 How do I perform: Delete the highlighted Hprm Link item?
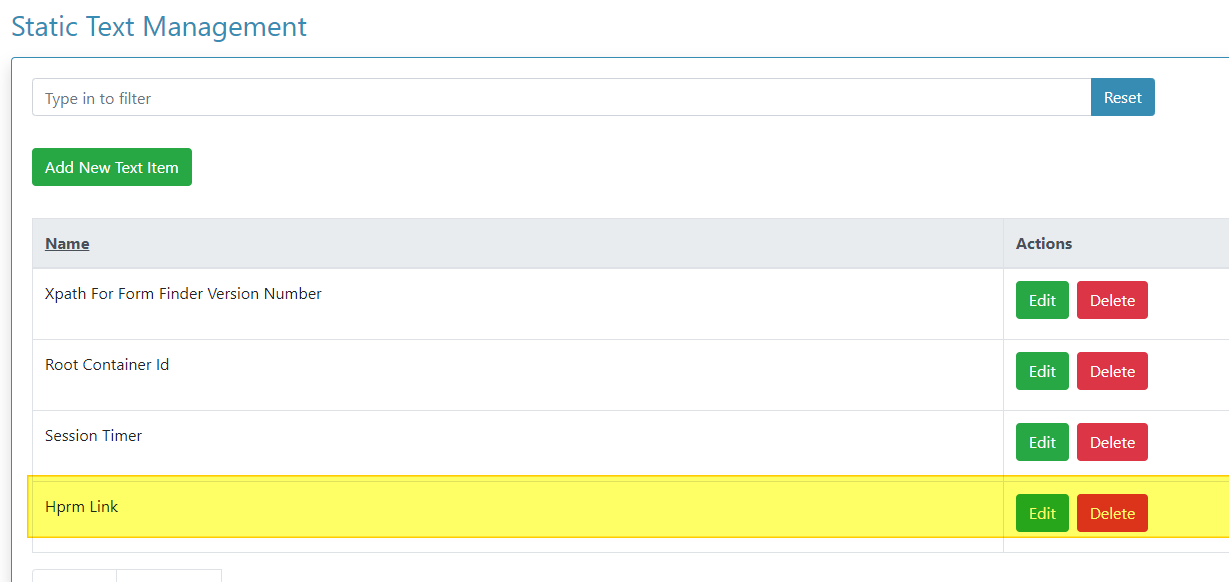click(1112, 513)
